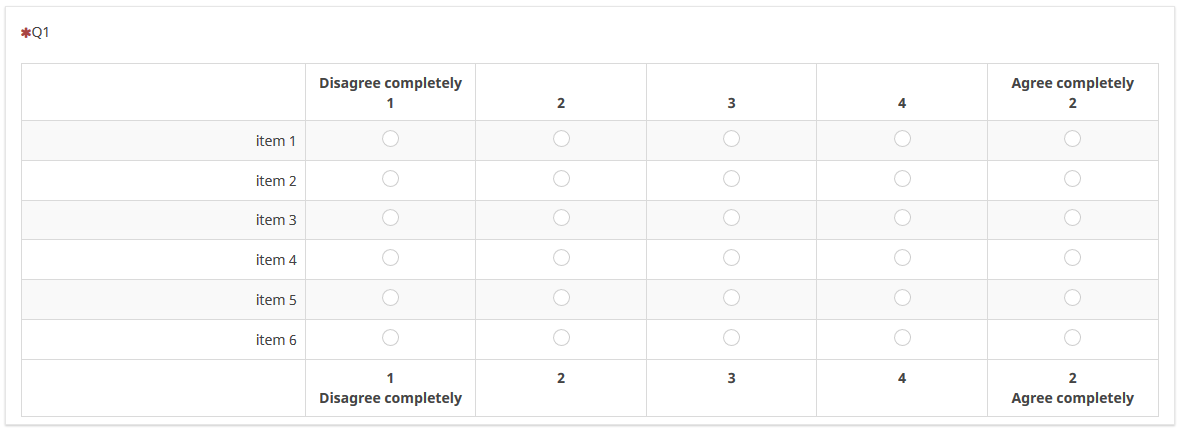Choose rating 4 for item 2
Screen dimensions: 1184x433
pyautogui.click(x=902, y=179)
